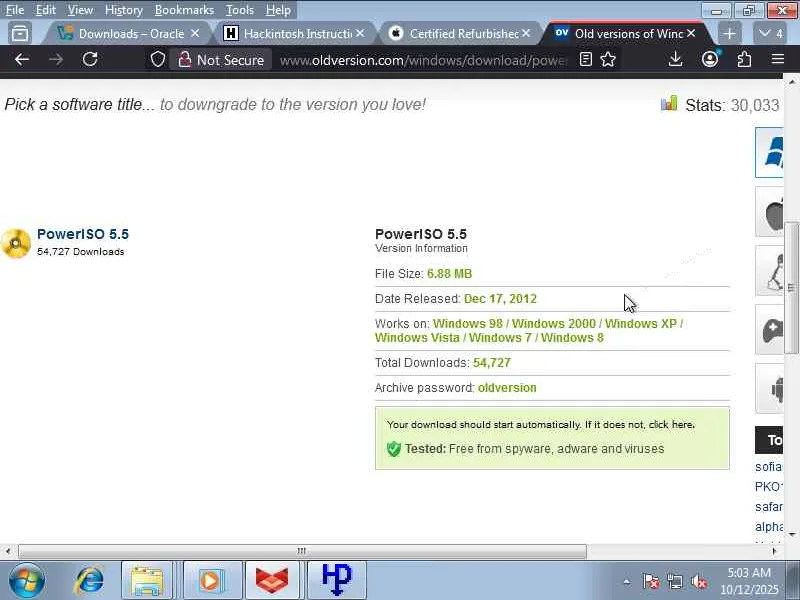Click the Action Center flag icon
Viewport: 800px width, 600px height.
point(651,582)
